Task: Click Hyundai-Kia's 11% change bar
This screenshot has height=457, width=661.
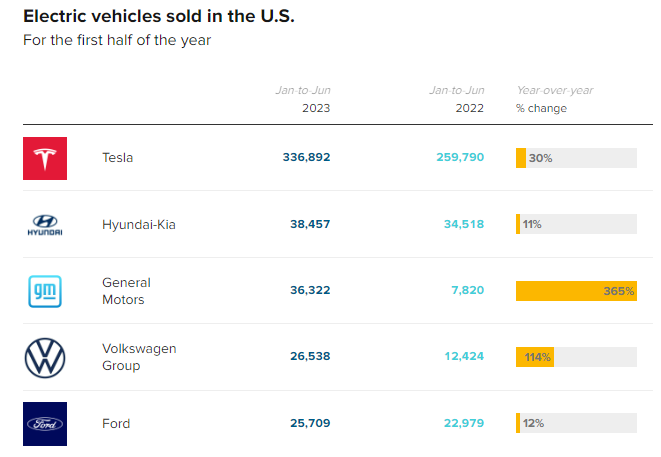Action: (x=576, y=225)
